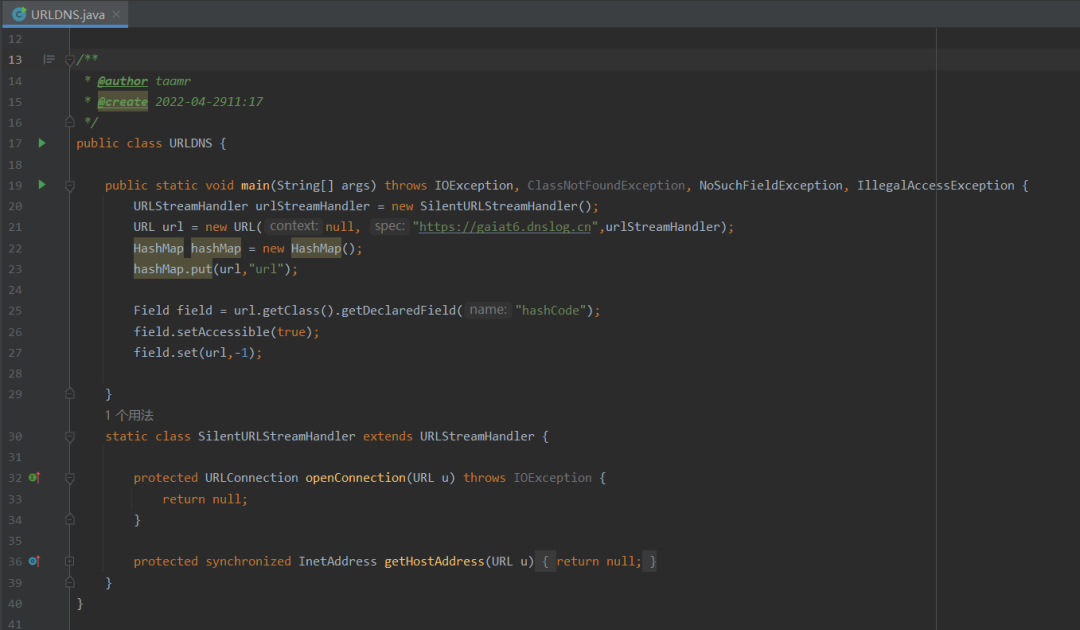
Task: Click the '1 个用法' usages hint
Action: [x=129, y=415]
